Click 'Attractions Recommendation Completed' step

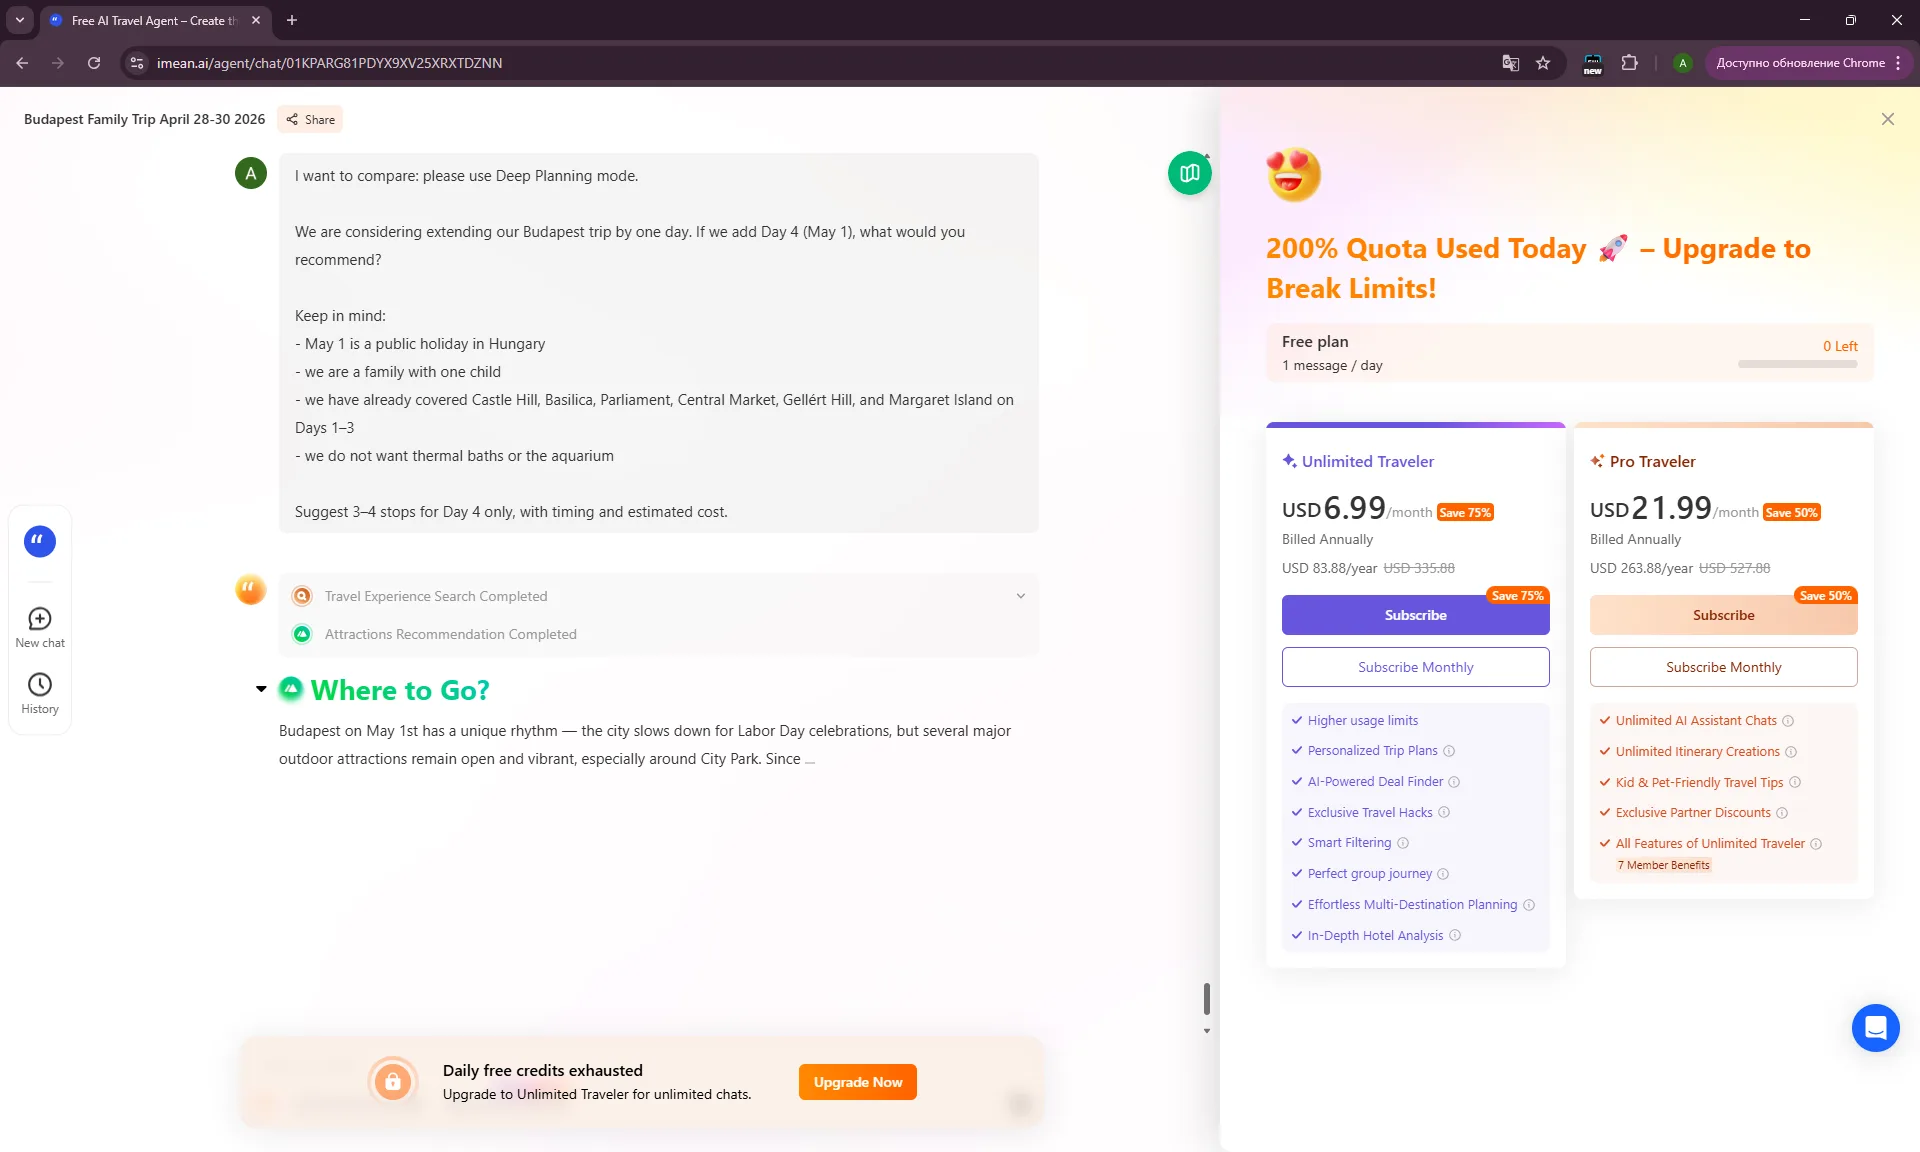[450, 634]
